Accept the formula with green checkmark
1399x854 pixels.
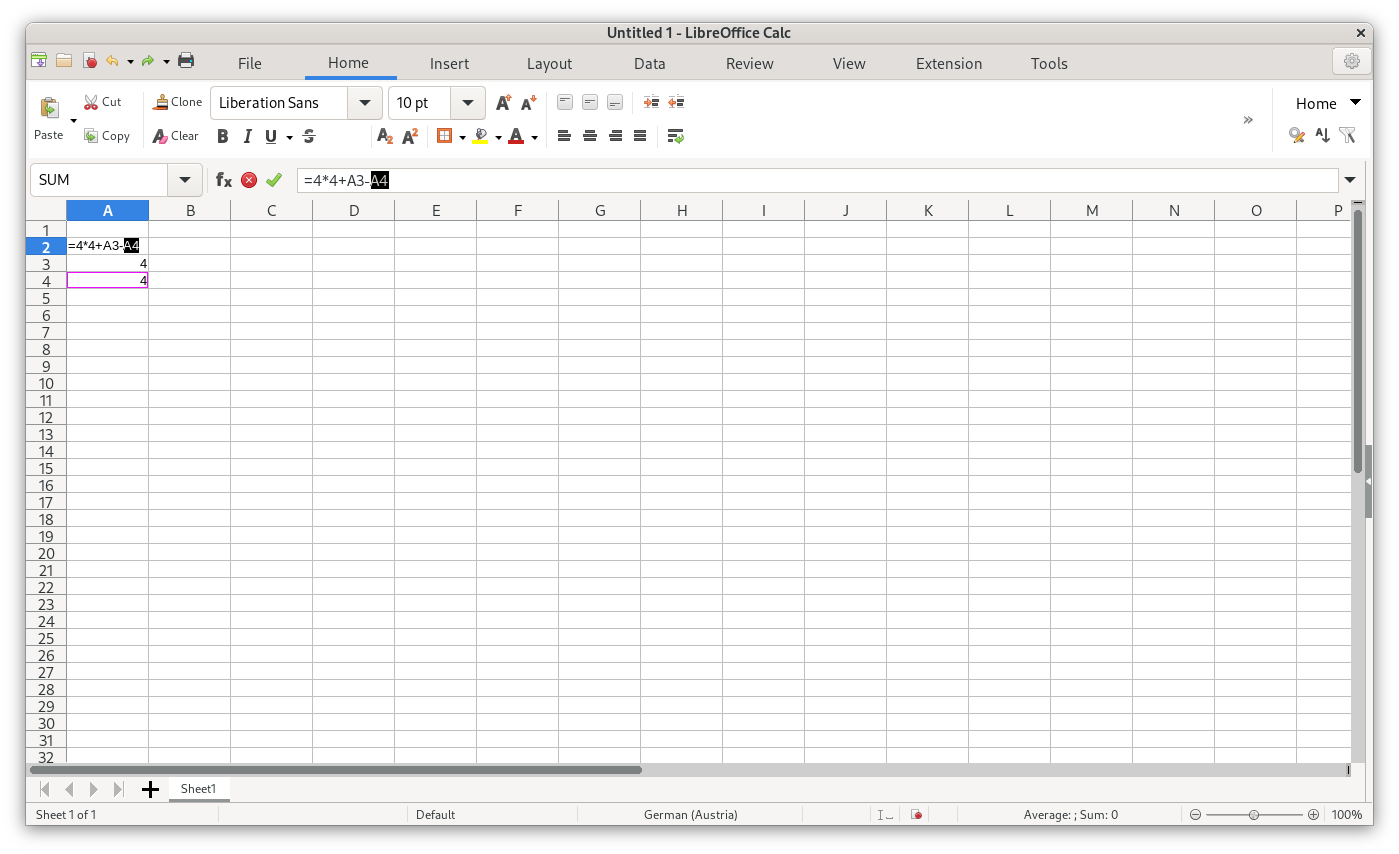274,180
